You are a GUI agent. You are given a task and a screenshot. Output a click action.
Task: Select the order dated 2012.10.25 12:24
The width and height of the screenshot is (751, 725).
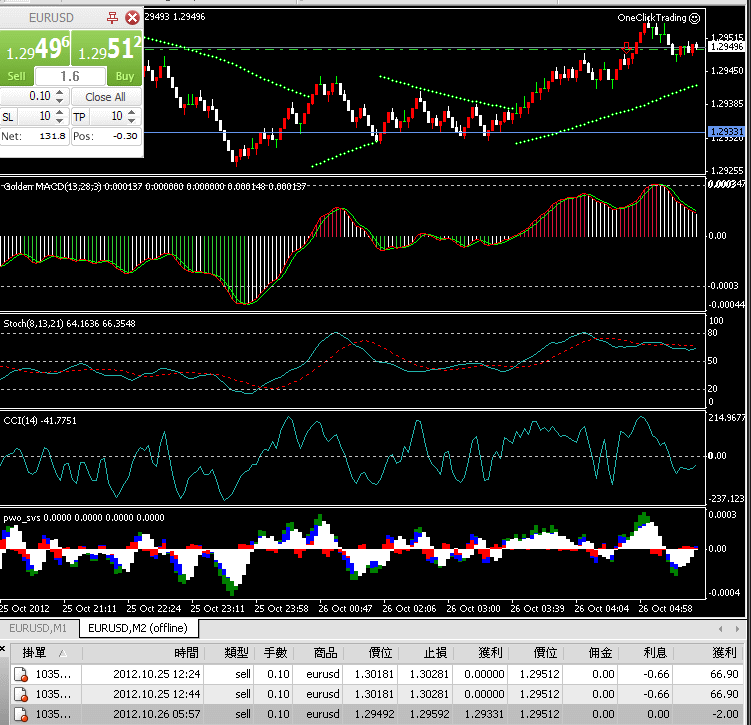coord(376,674)
